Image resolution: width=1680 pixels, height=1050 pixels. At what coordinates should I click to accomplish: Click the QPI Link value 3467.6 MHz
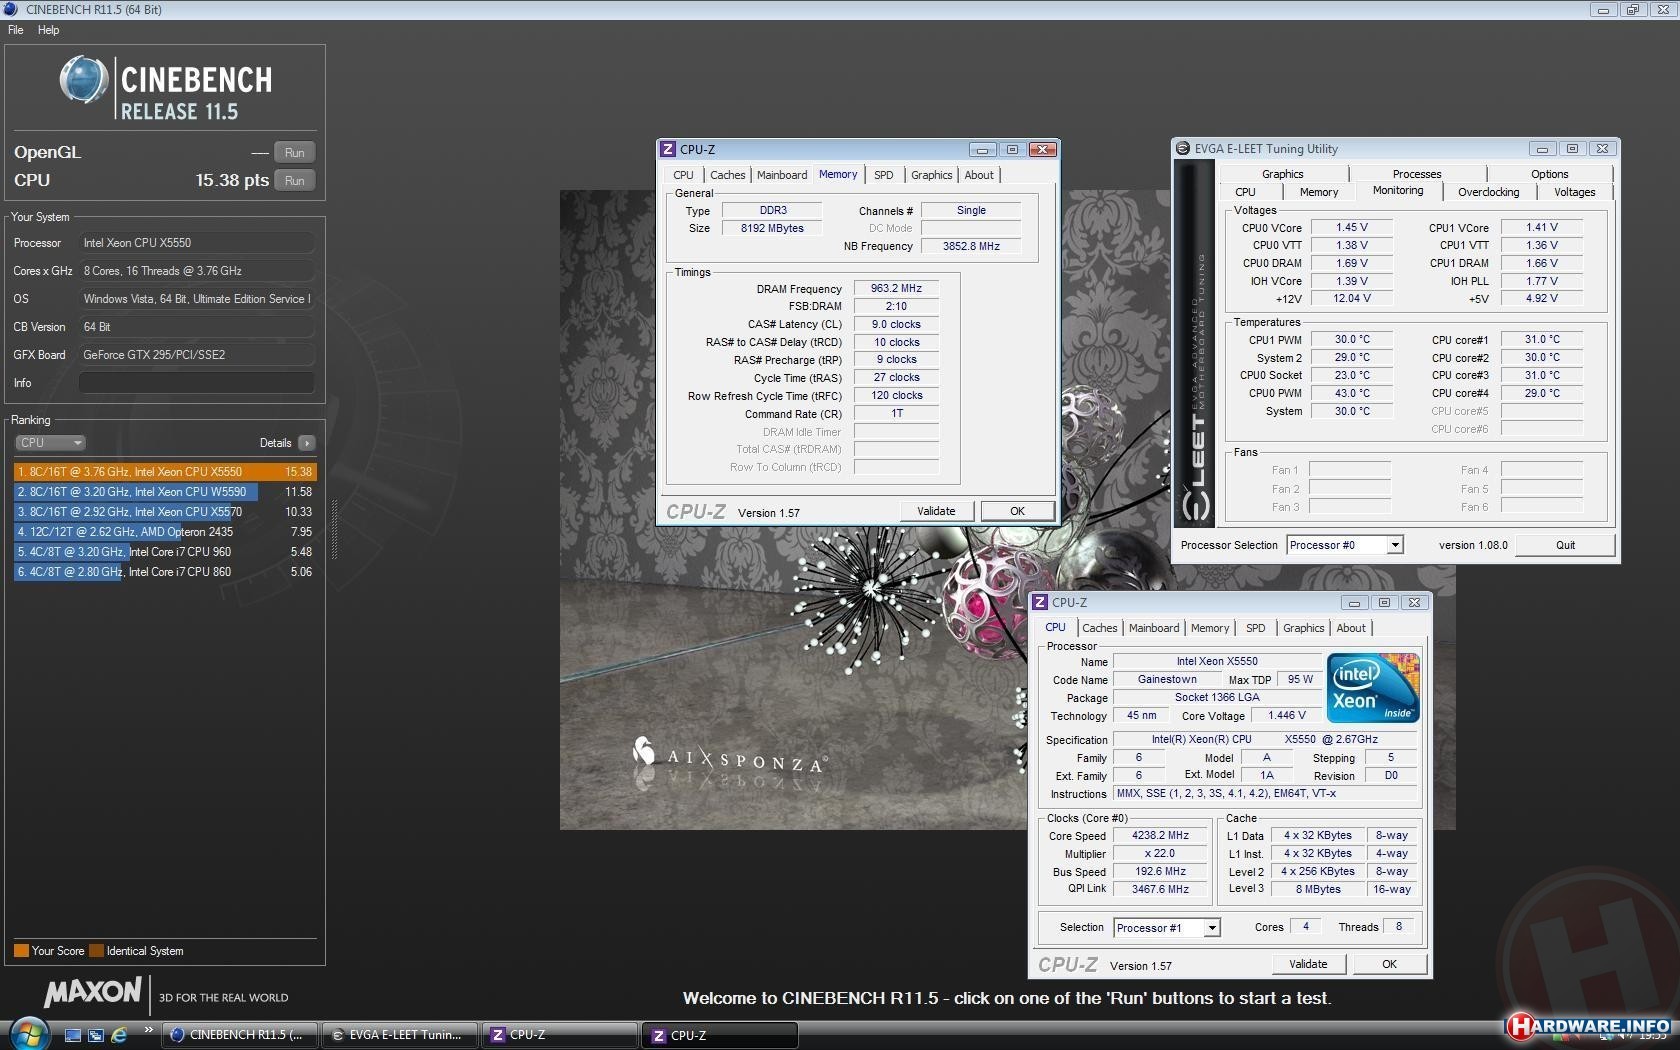1160,889
